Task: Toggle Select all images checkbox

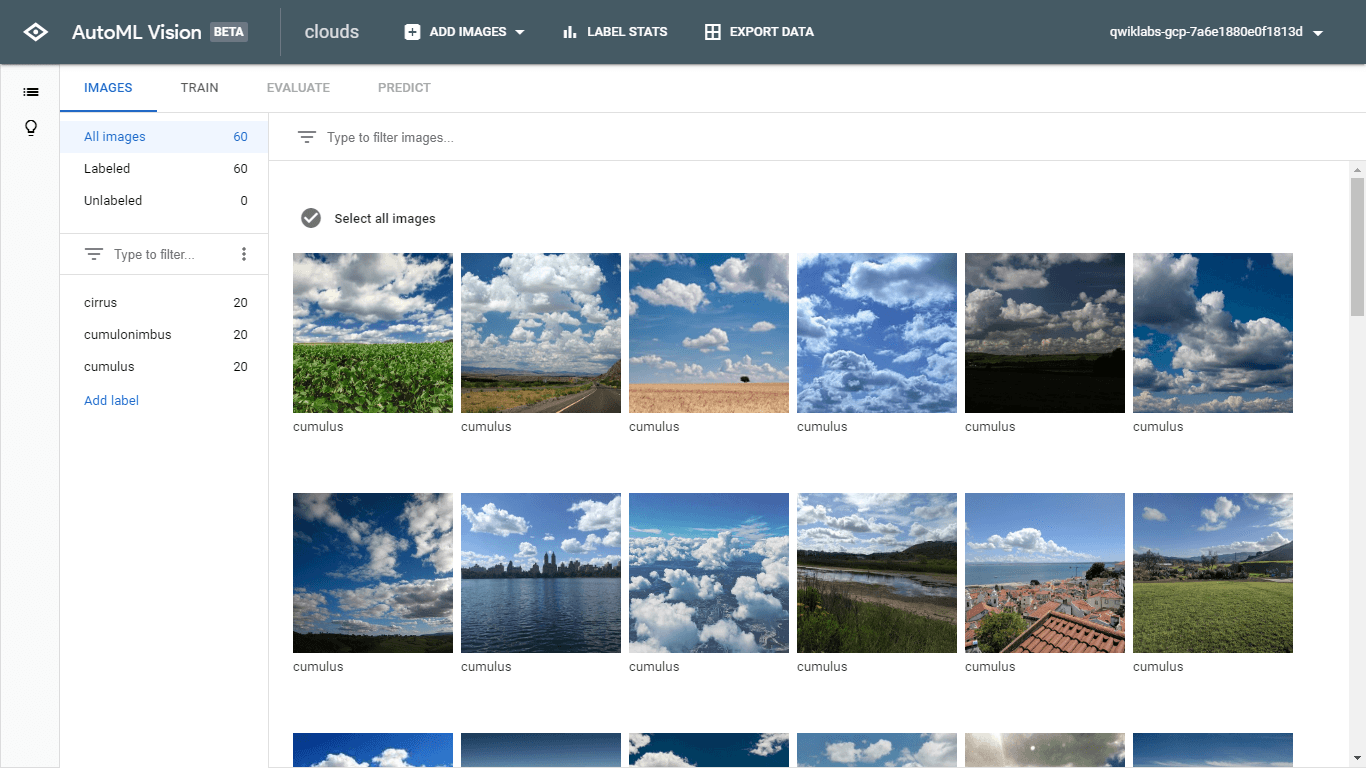Action: pos(310,218)
